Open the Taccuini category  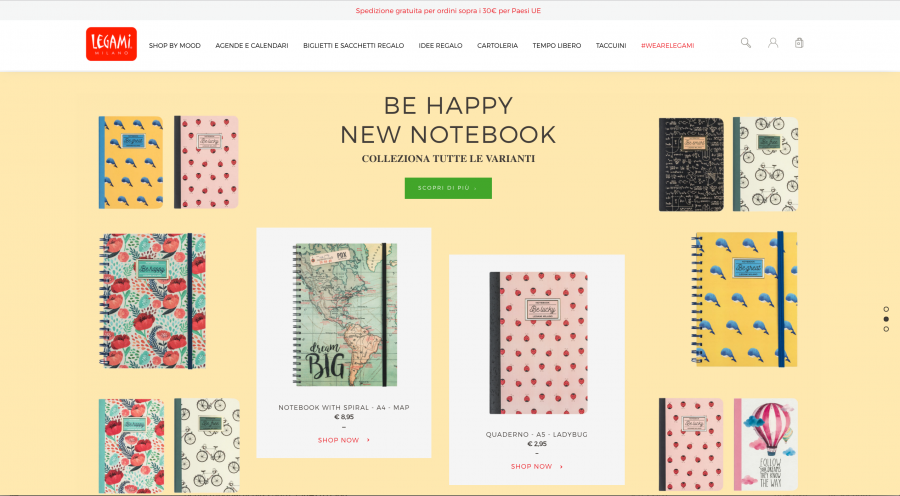(x=611, y=45)
